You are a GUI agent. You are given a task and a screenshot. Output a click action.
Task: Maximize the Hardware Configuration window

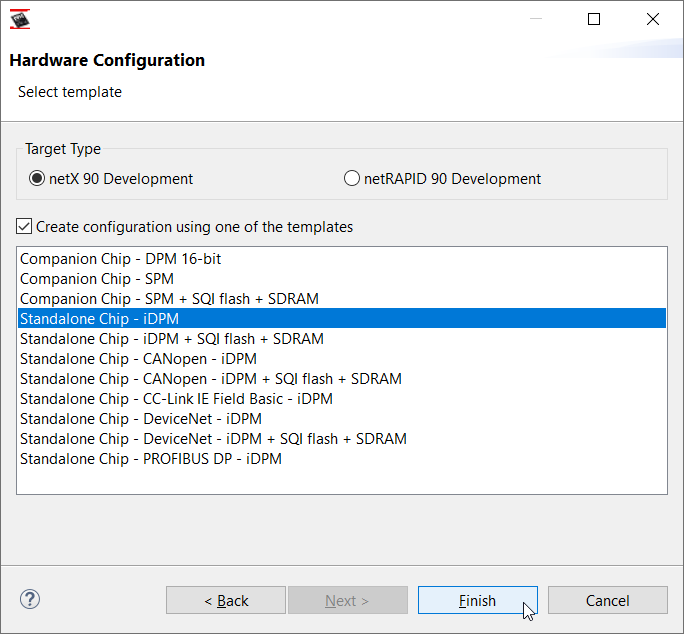coord(594,19)
